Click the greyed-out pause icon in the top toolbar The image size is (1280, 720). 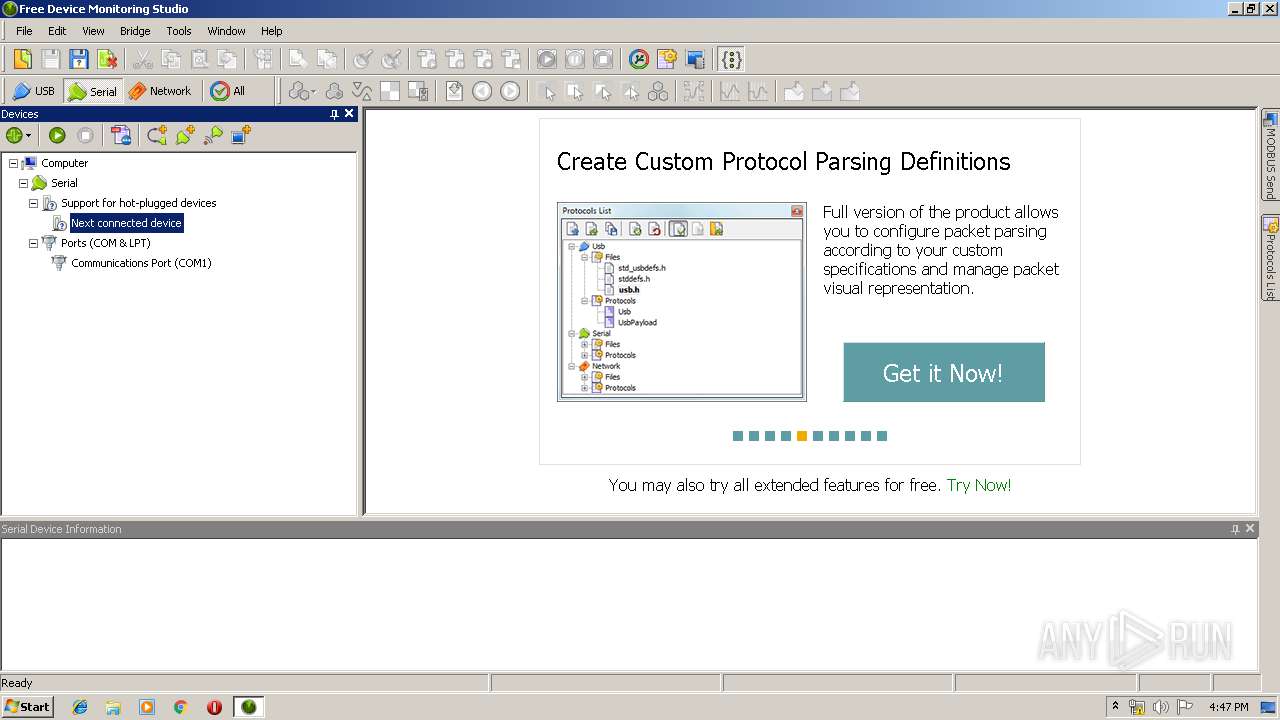[x=575, y=59]
